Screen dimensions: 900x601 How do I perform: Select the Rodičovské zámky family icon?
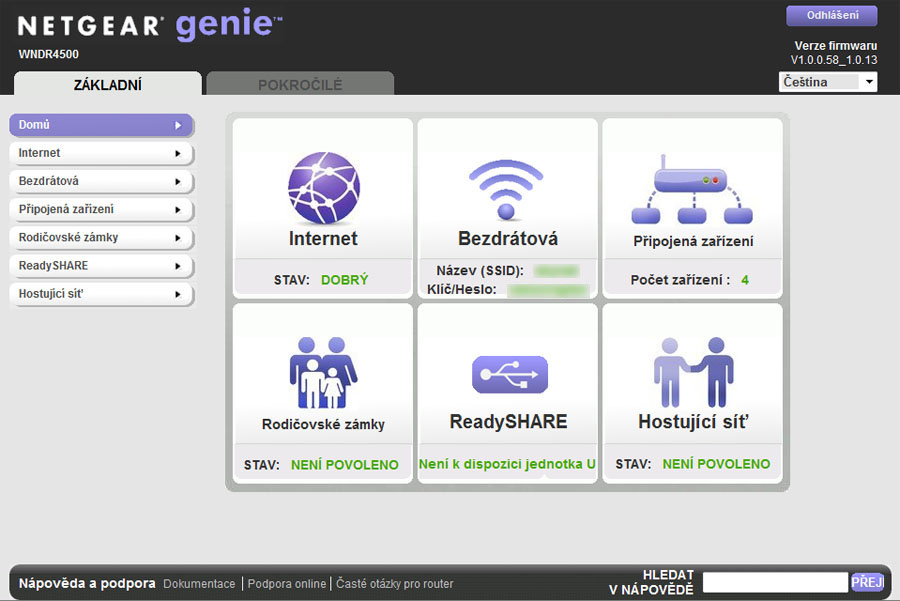pos(323,373)
